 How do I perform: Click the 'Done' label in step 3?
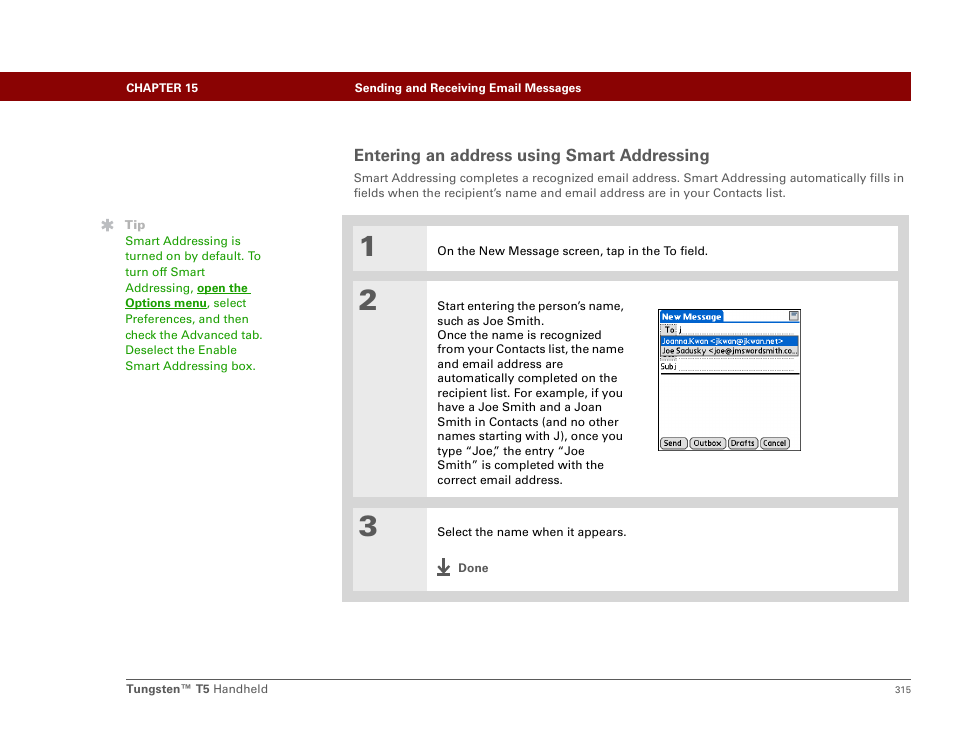(473, 568)
